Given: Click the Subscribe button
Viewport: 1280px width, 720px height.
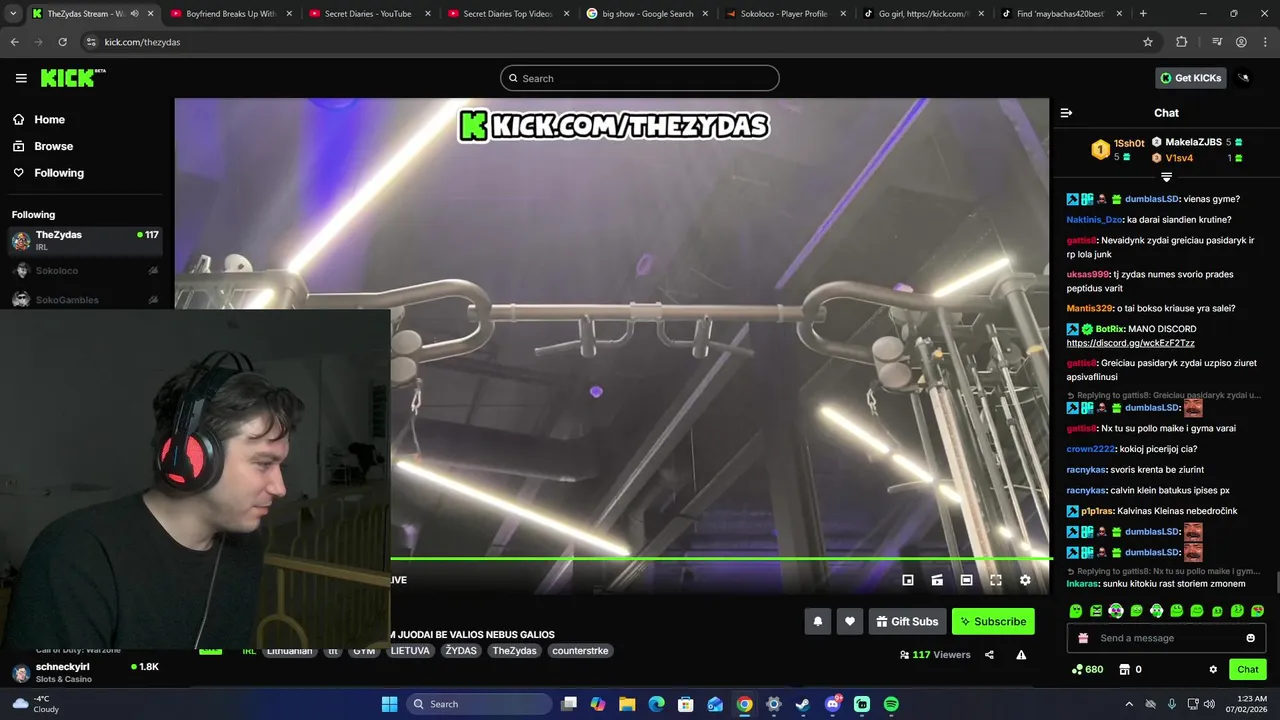Looking at the screenshot, I should click(x=993, y=621).
